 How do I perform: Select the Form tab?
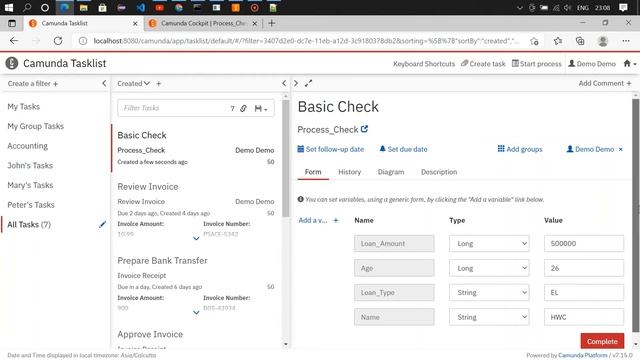313,172
